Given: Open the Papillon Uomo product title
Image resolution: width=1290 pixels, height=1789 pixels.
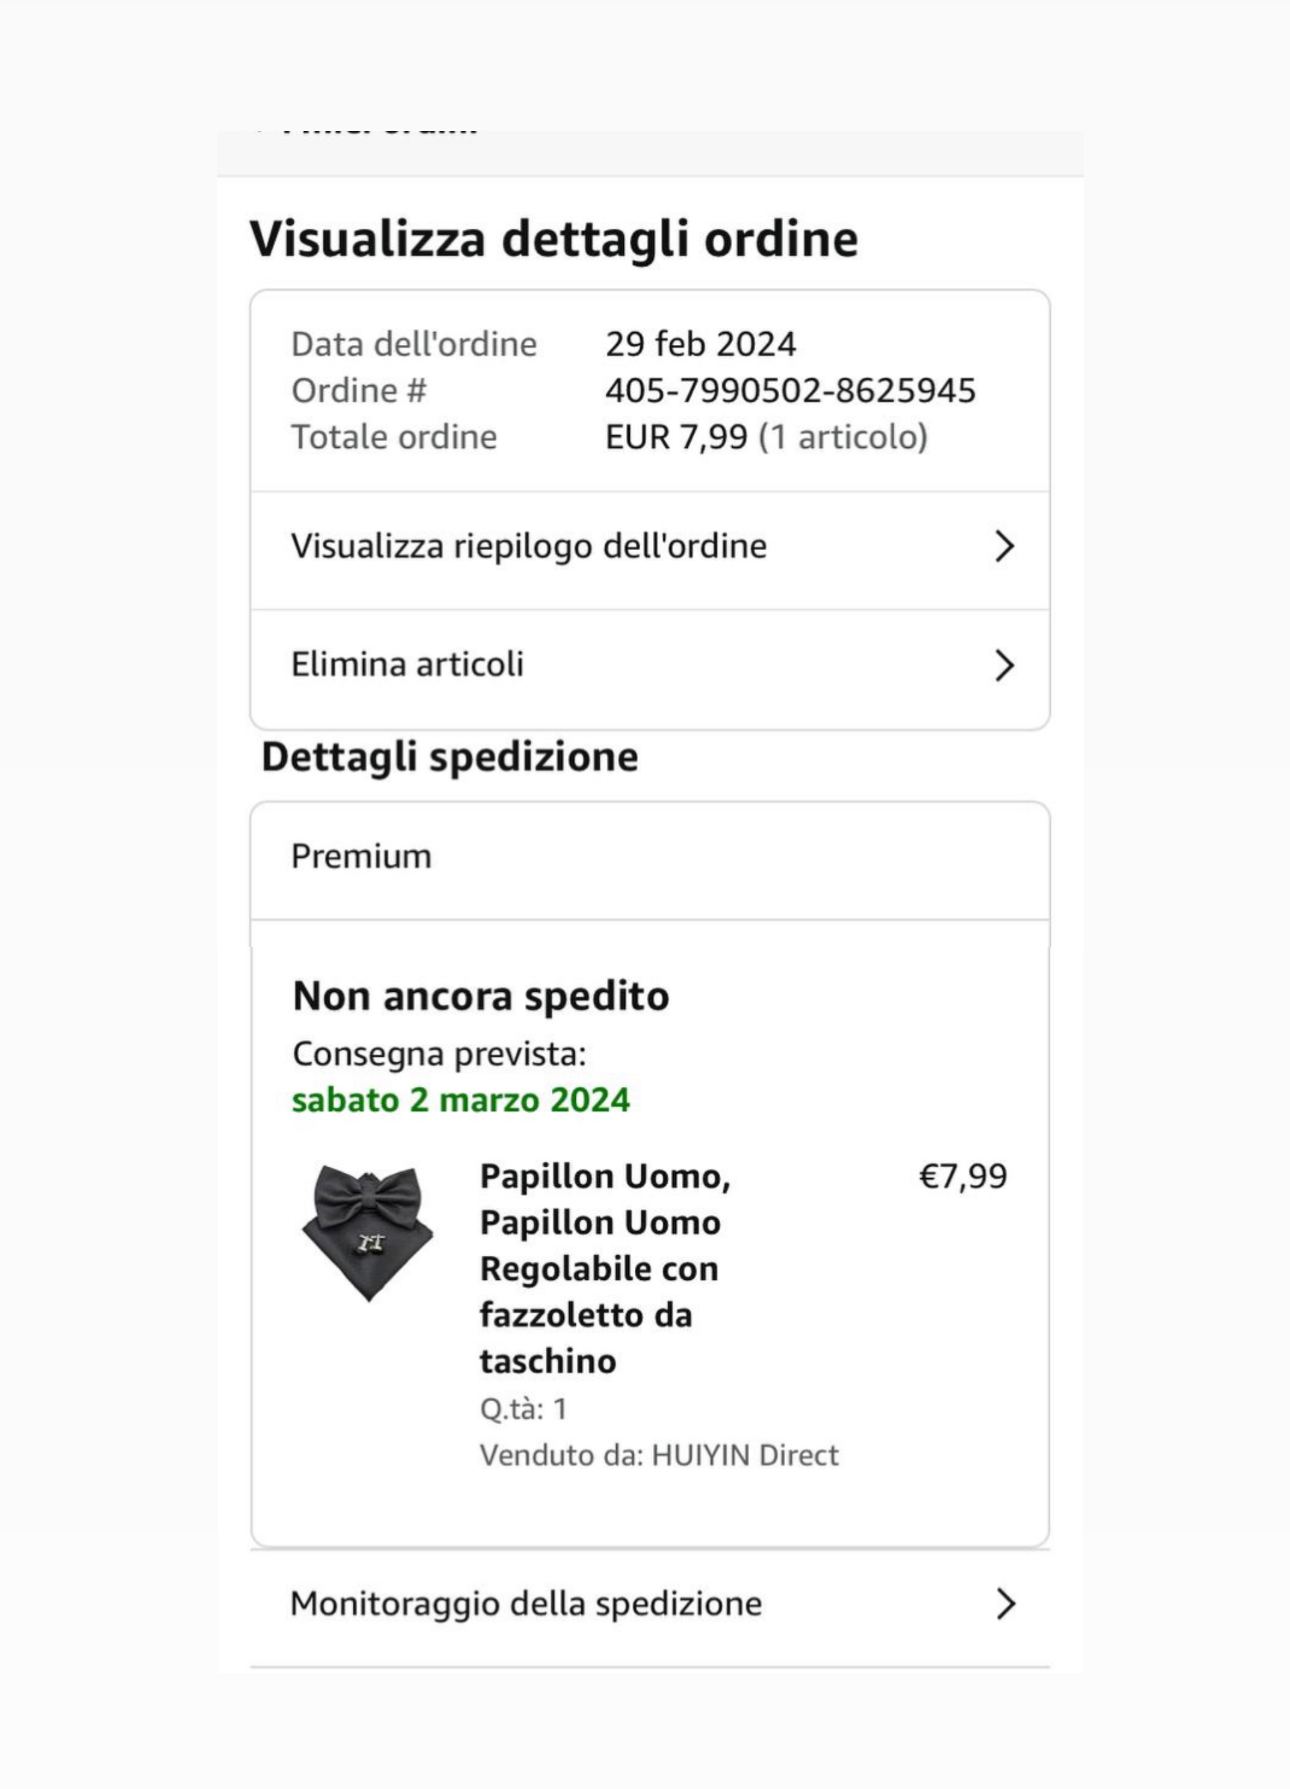Looking at the screenshot, I should [605, 1268].
